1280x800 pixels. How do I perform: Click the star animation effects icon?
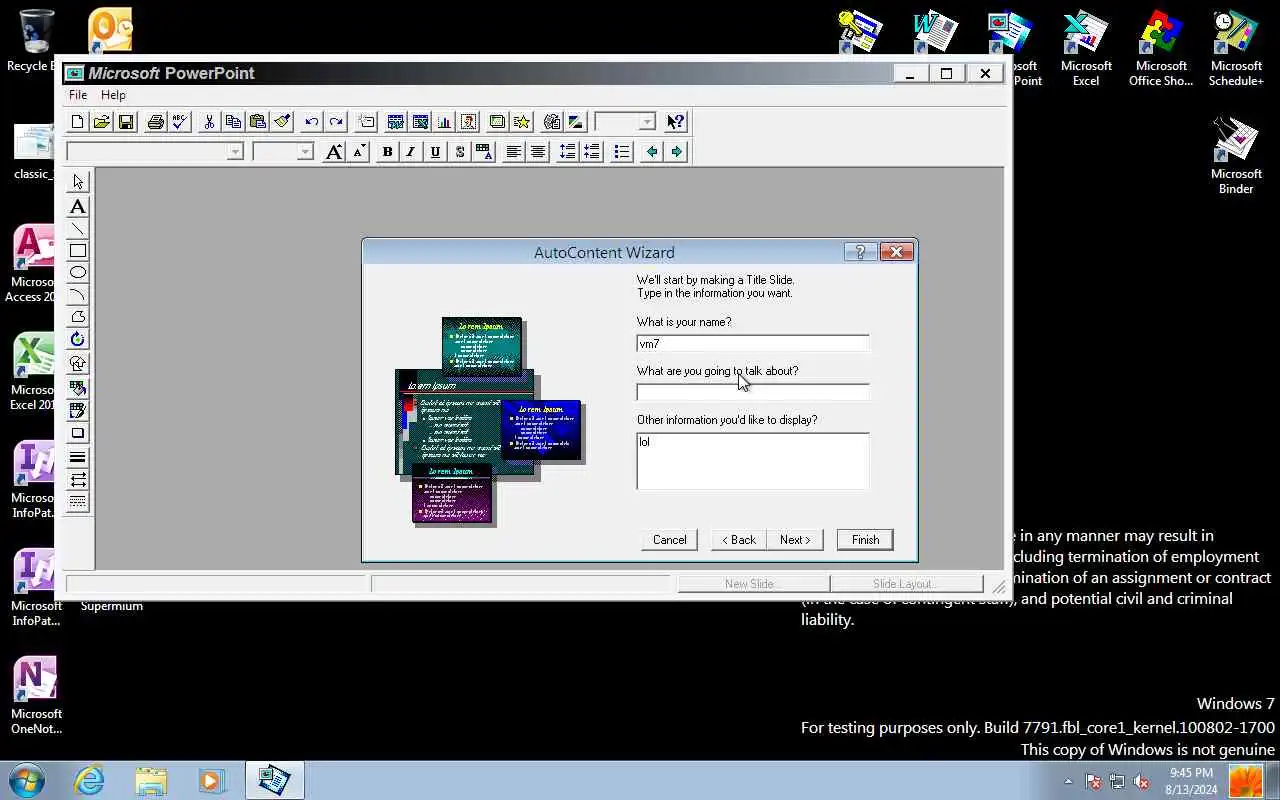(x=522, y=122)
